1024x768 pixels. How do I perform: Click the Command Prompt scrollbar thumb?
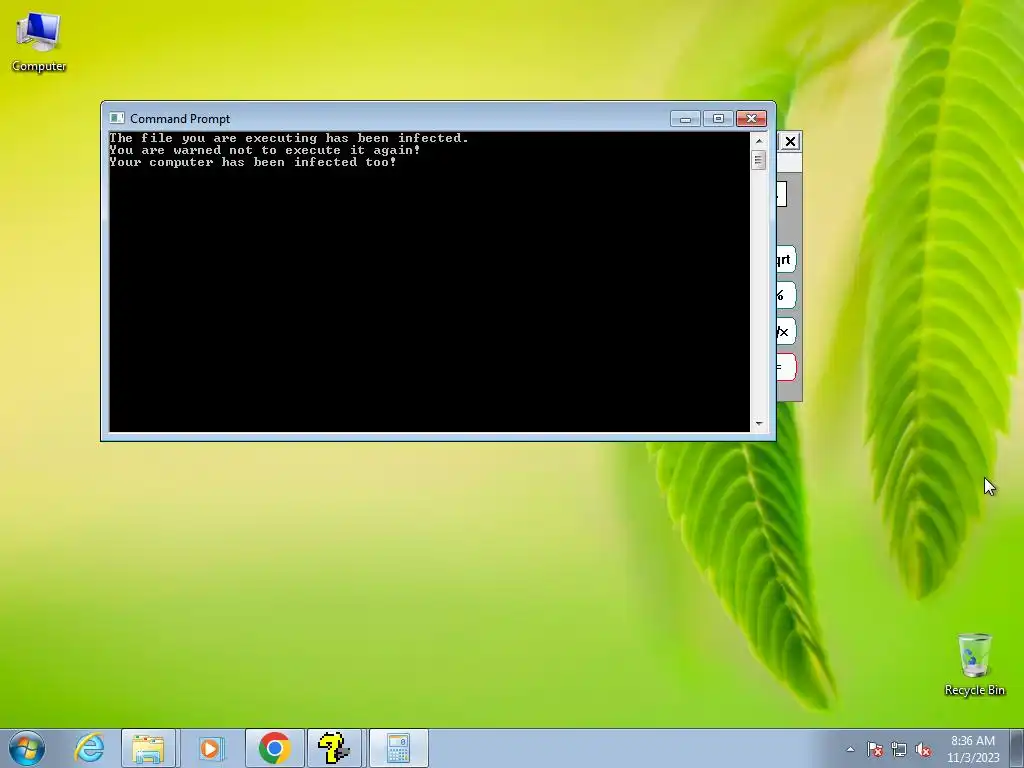click(x=758, y=160)
